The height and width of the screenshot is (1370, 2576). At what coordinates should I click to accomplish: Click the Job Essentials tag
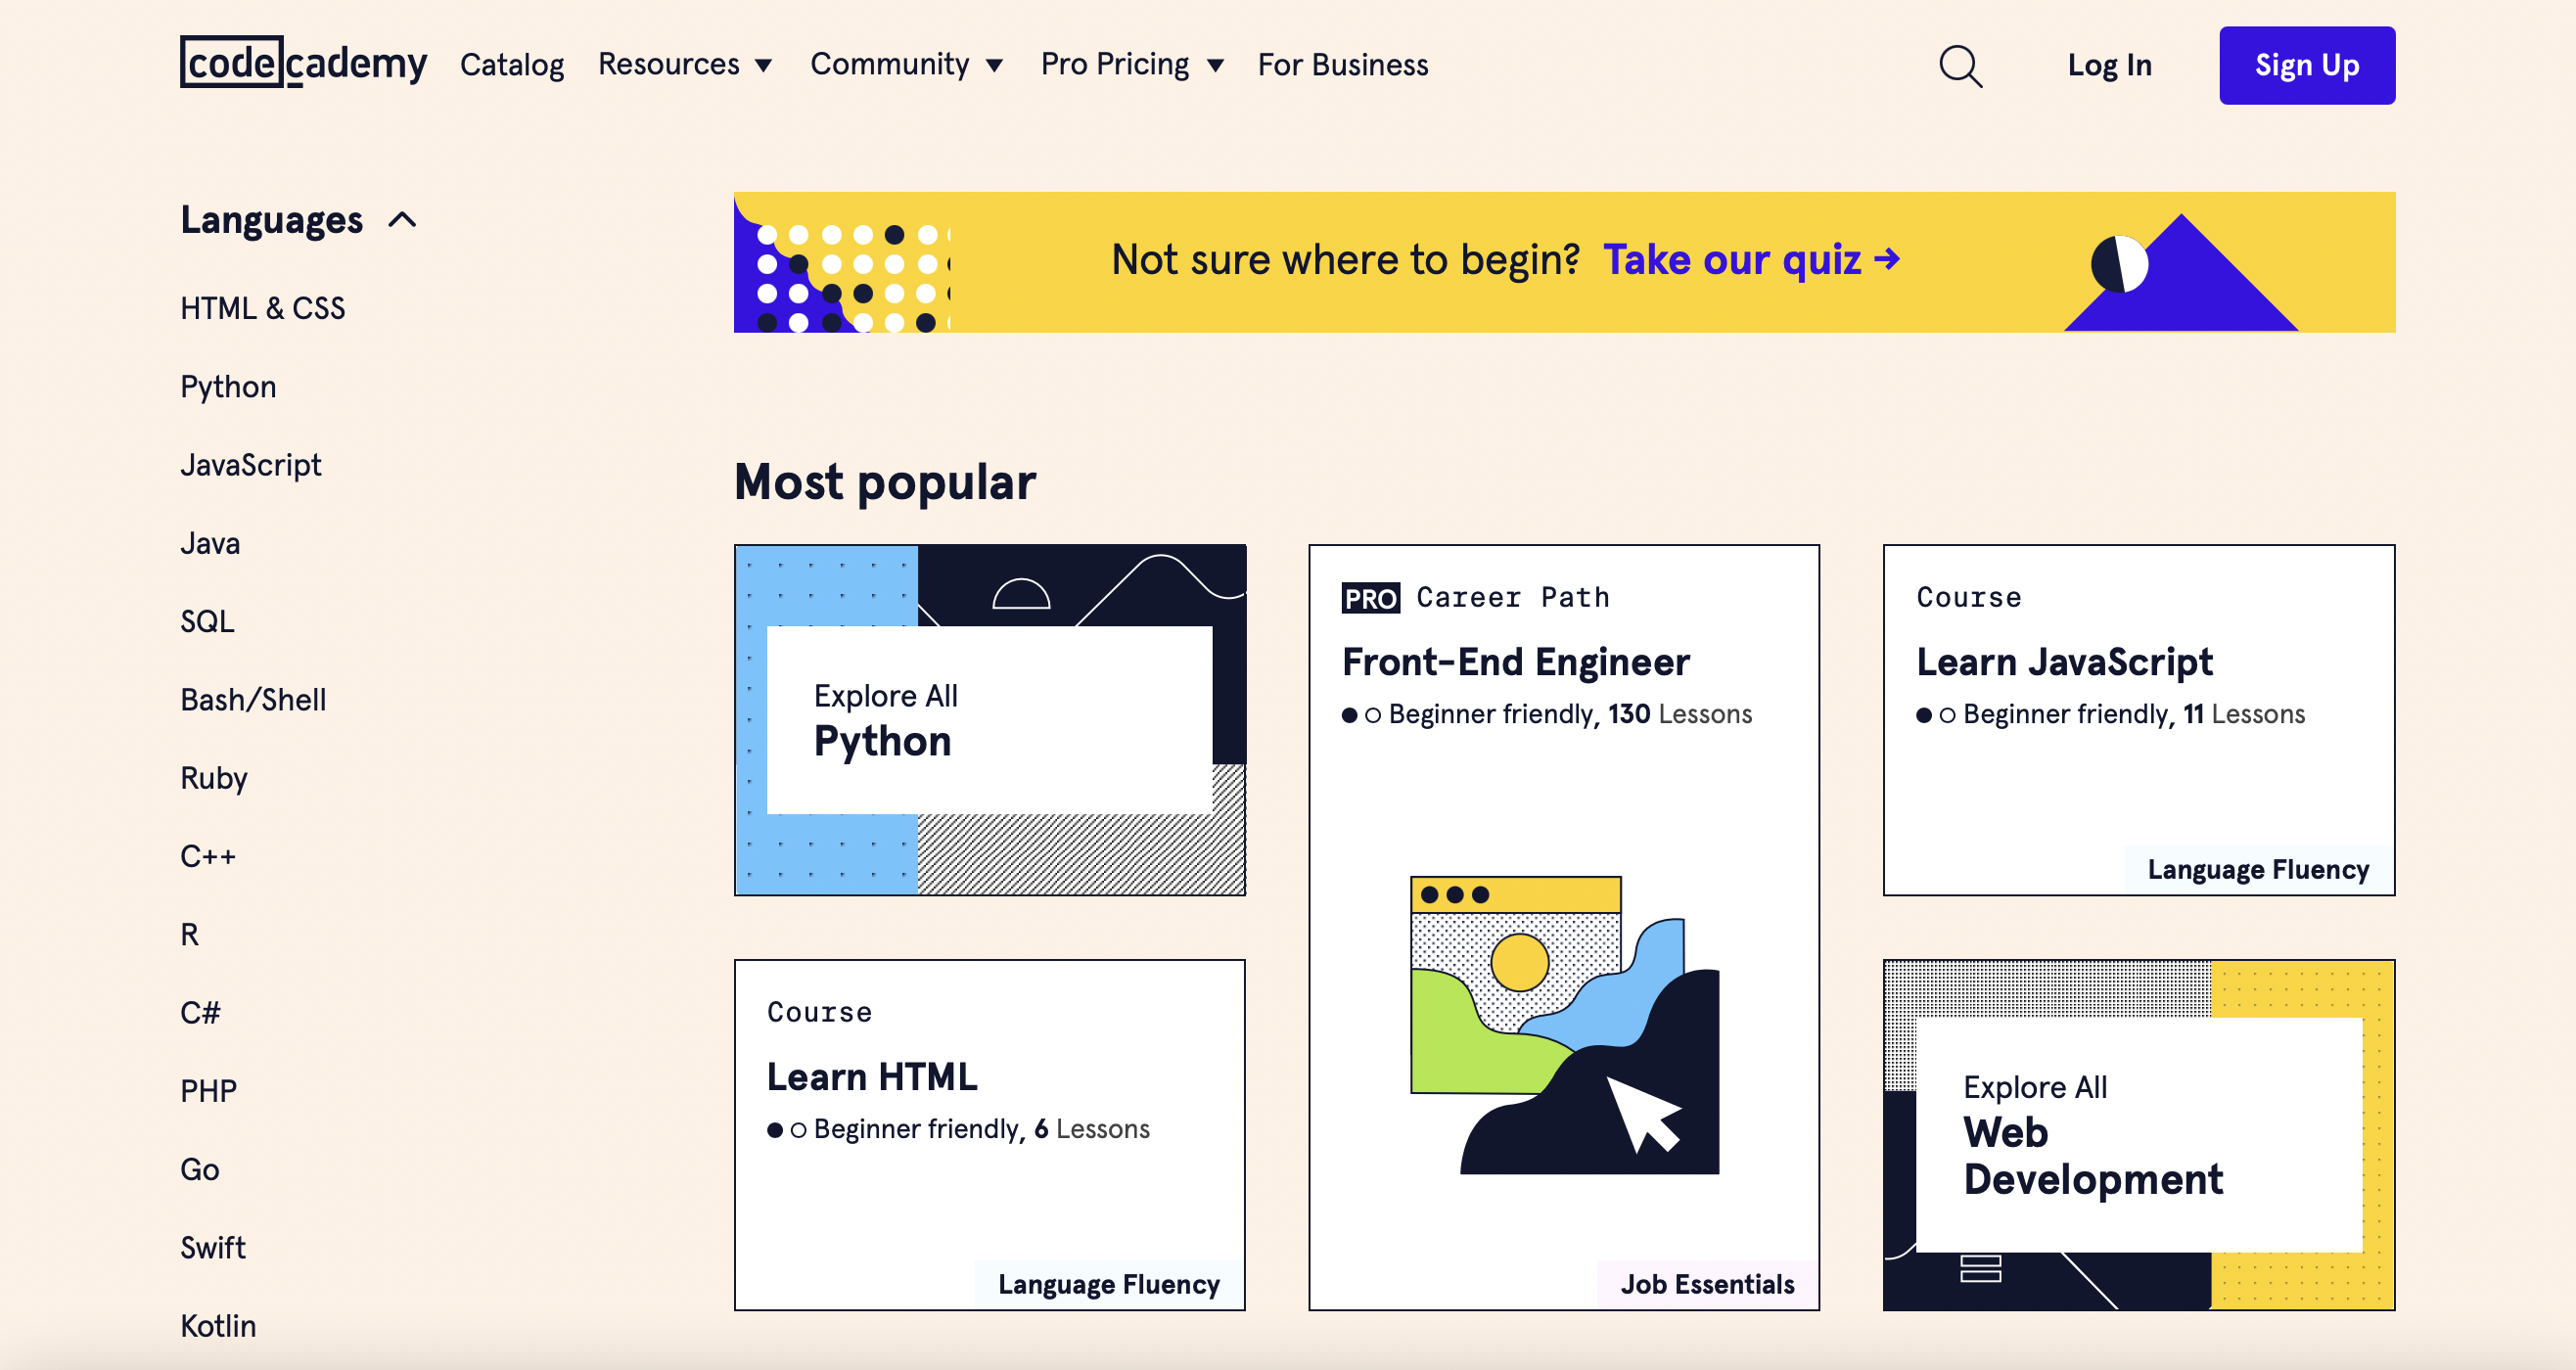[x=1707, y=1285]
